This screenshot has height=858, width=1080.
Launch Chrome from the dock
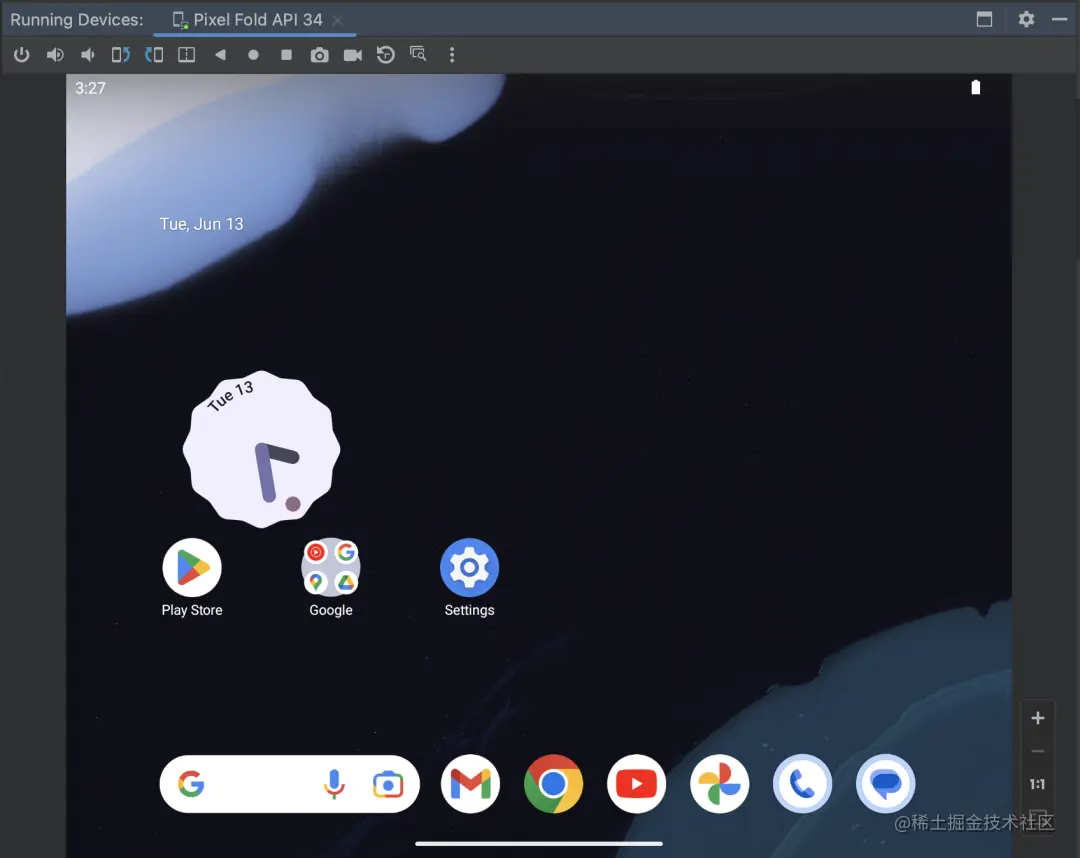click(553, 784)
